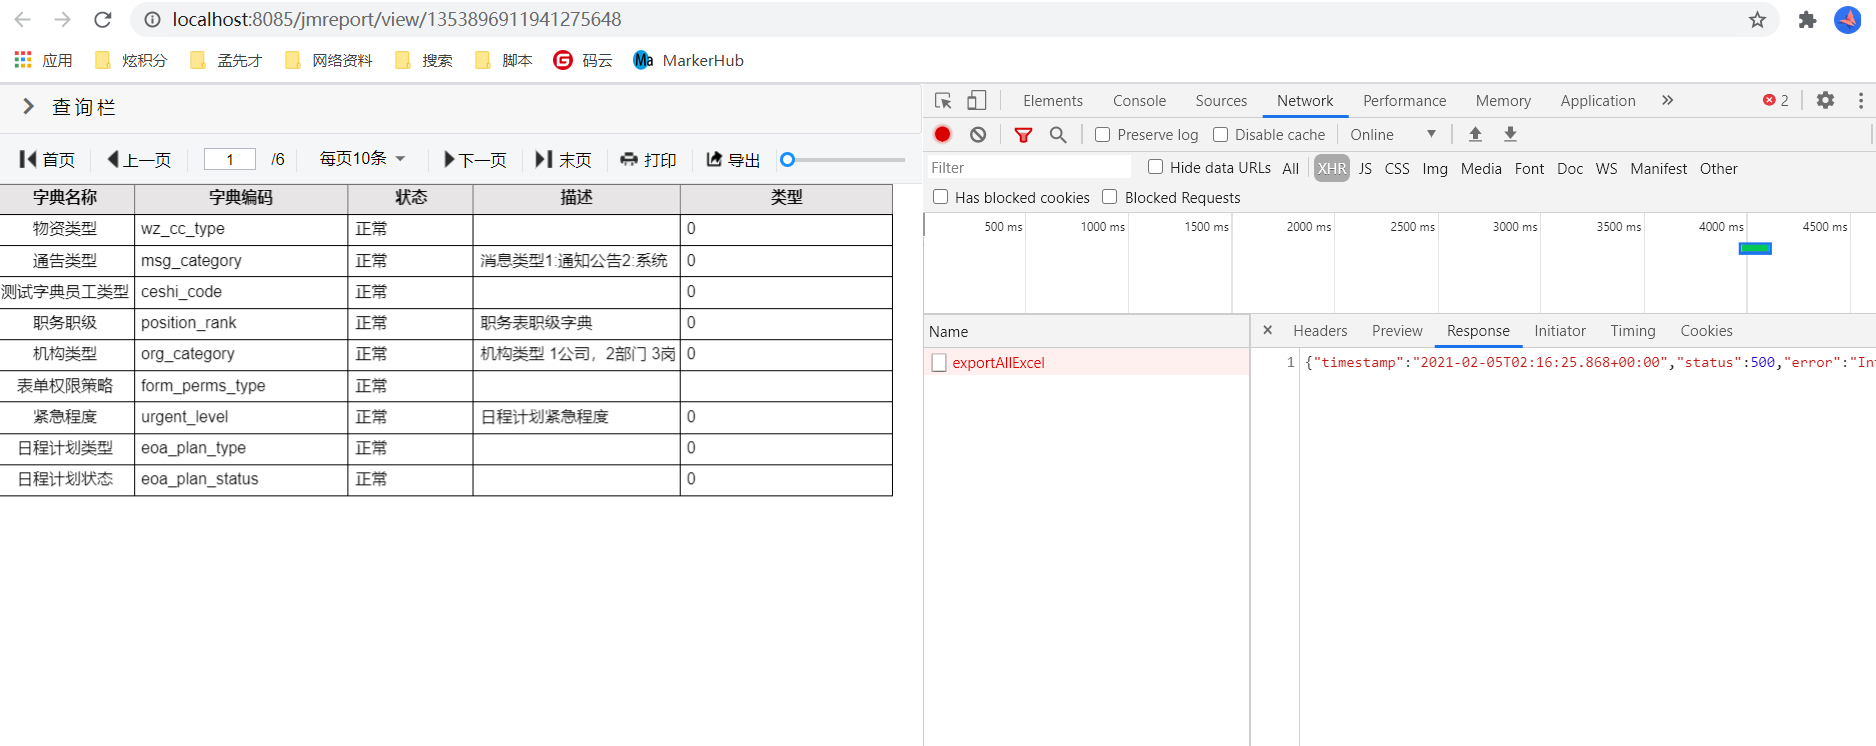Export HAR file with download arrow
Image resolution: width=1876 pixels, height=746 pixels.
1510,134
